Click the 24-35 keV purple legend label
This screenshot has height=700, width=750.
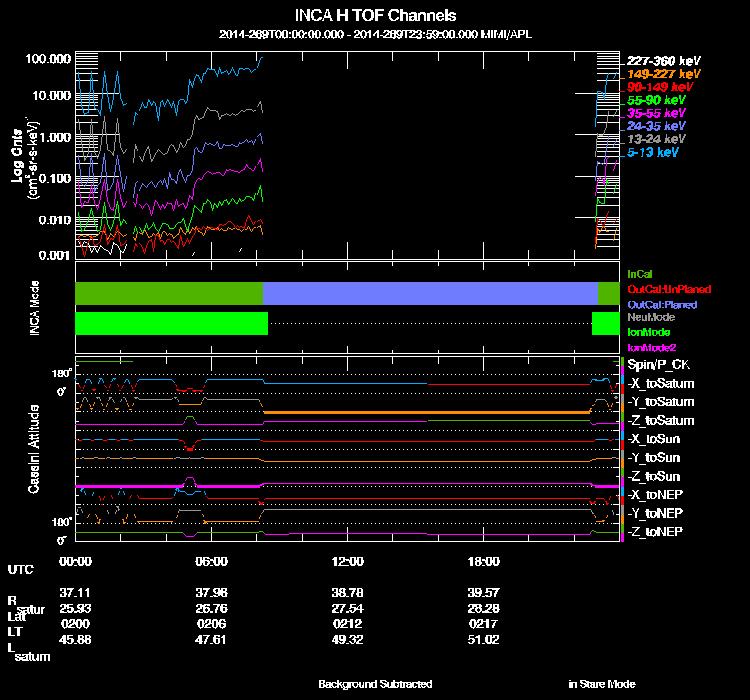click(656, 126)
